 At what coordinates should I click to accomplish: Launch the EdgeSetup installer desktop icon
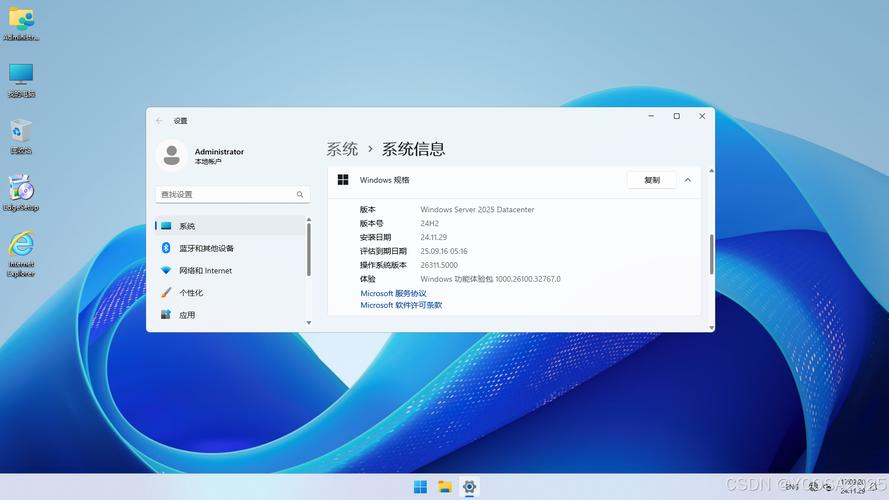pos(21,193)
